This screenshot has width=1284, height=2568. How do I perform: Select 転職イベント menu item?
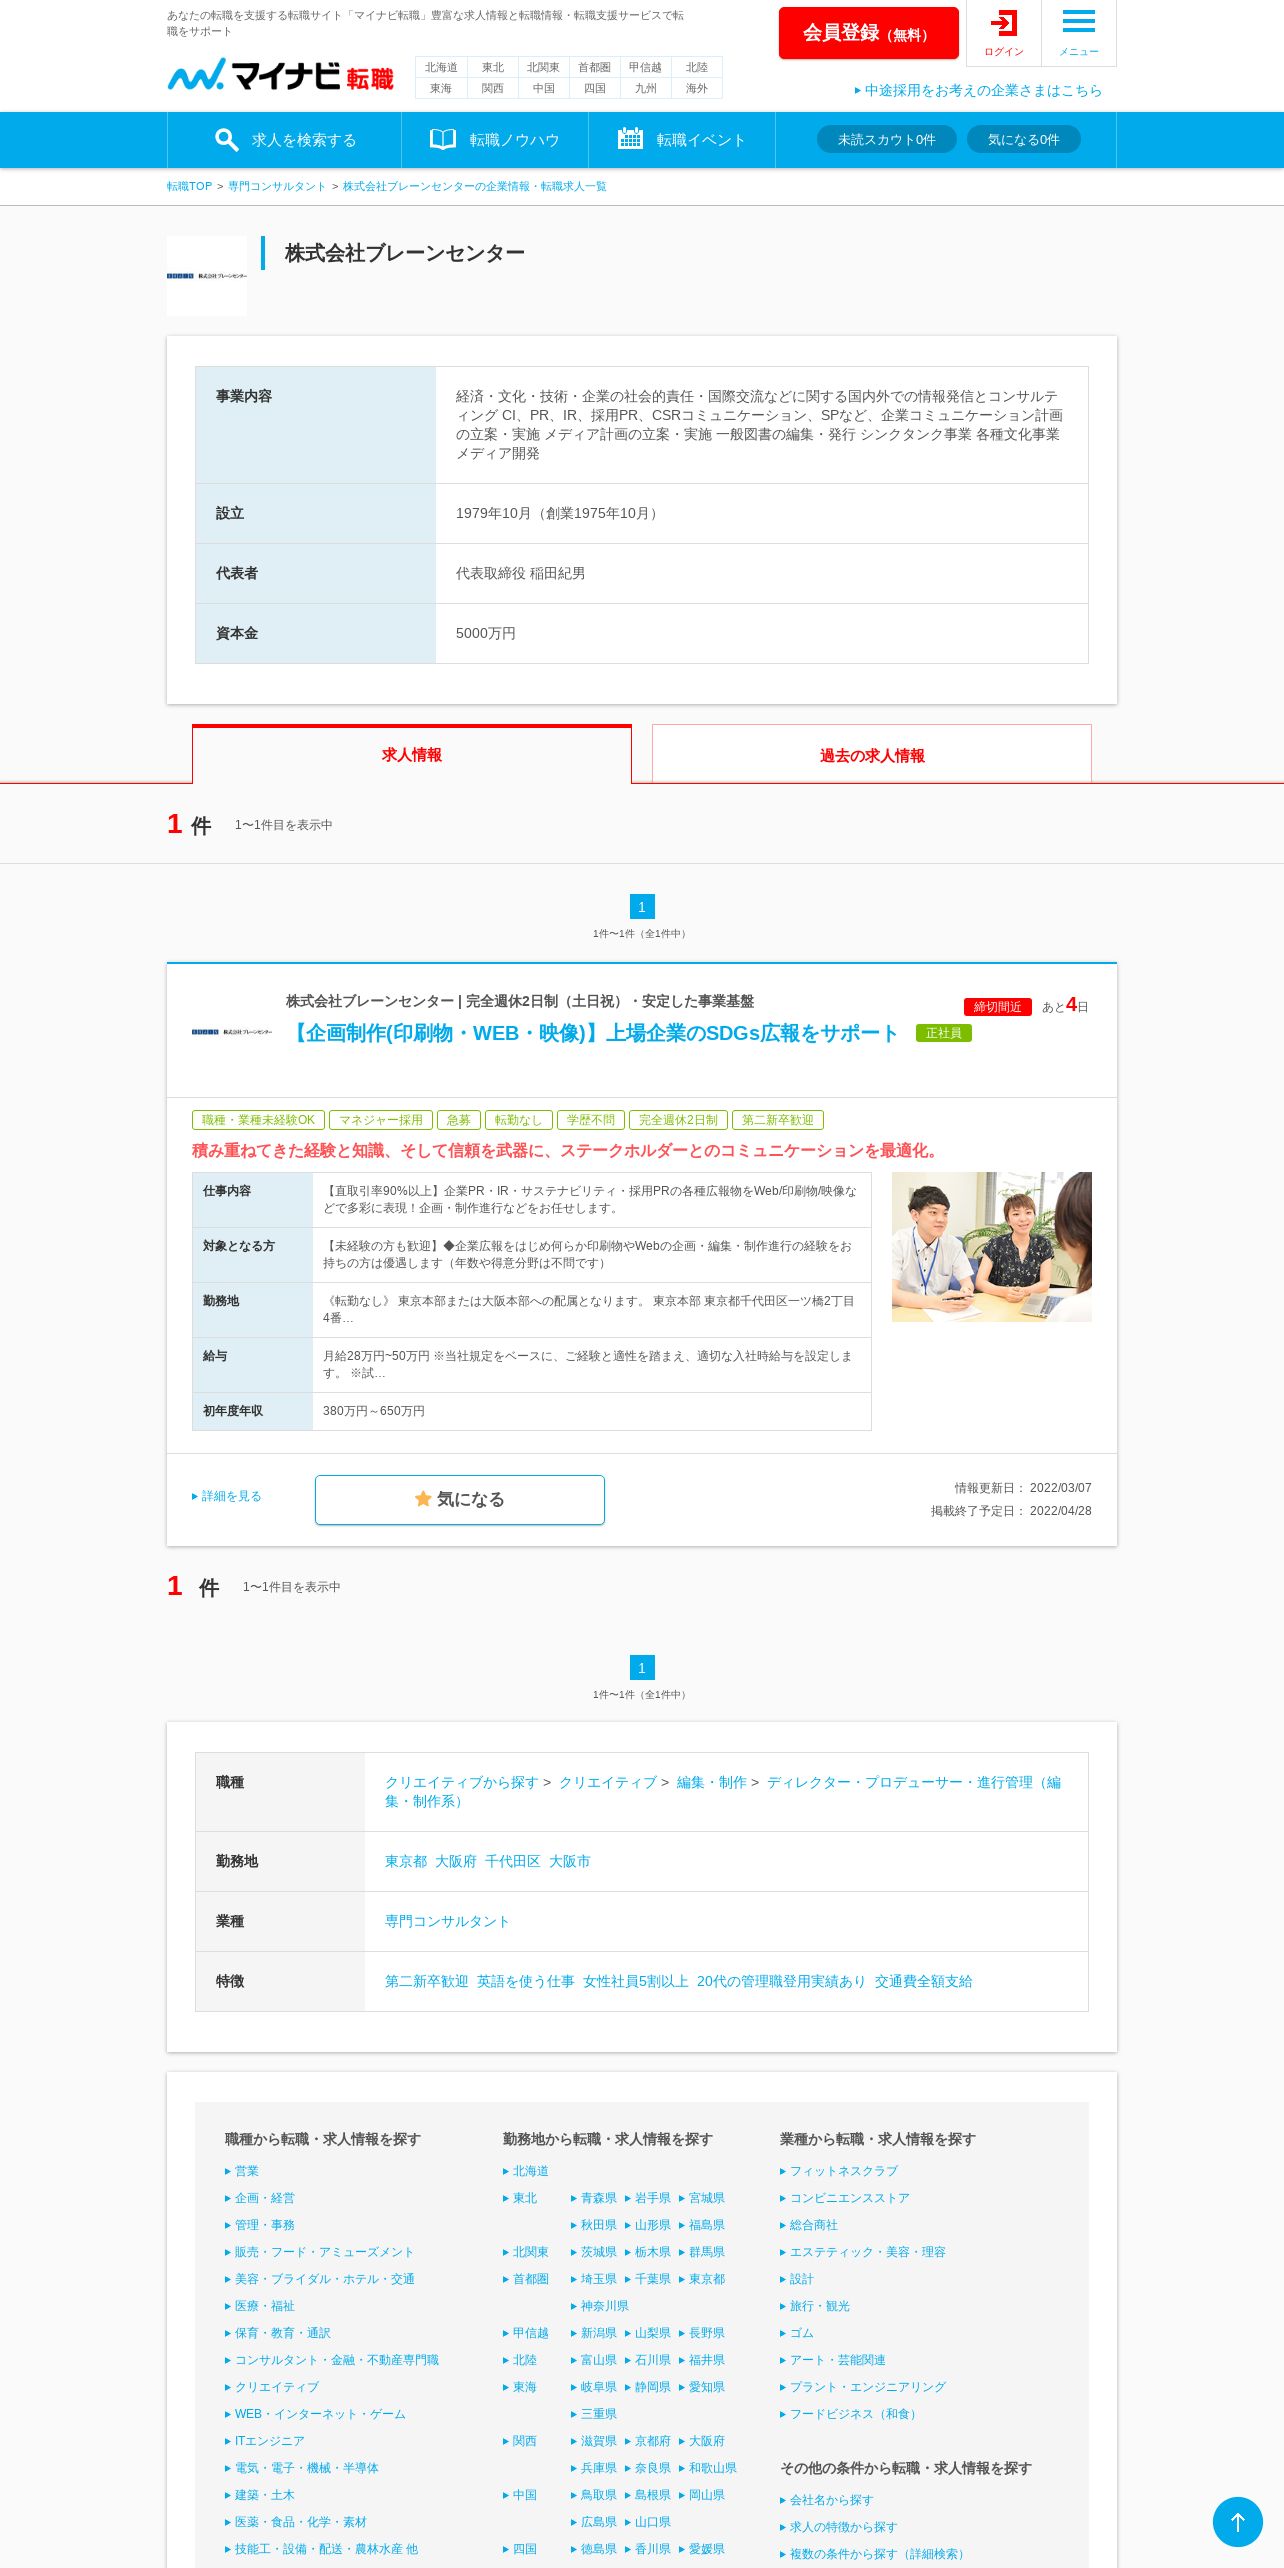pyautogui.click(x=682, y=140)
